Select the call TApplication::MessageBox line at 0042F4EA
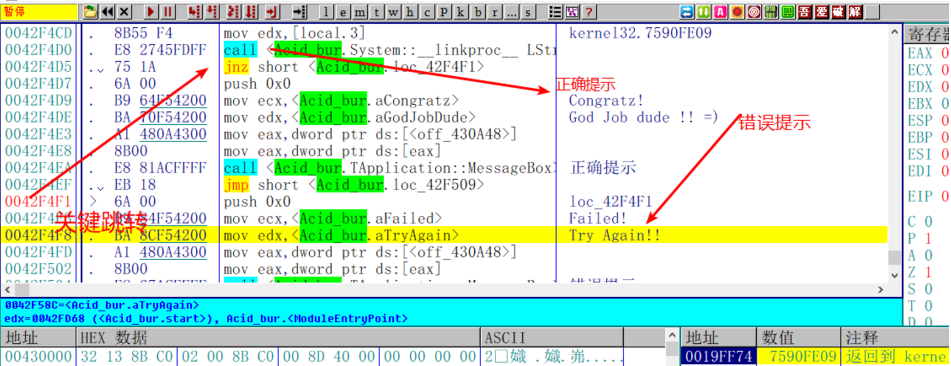 tap(389, 168)
